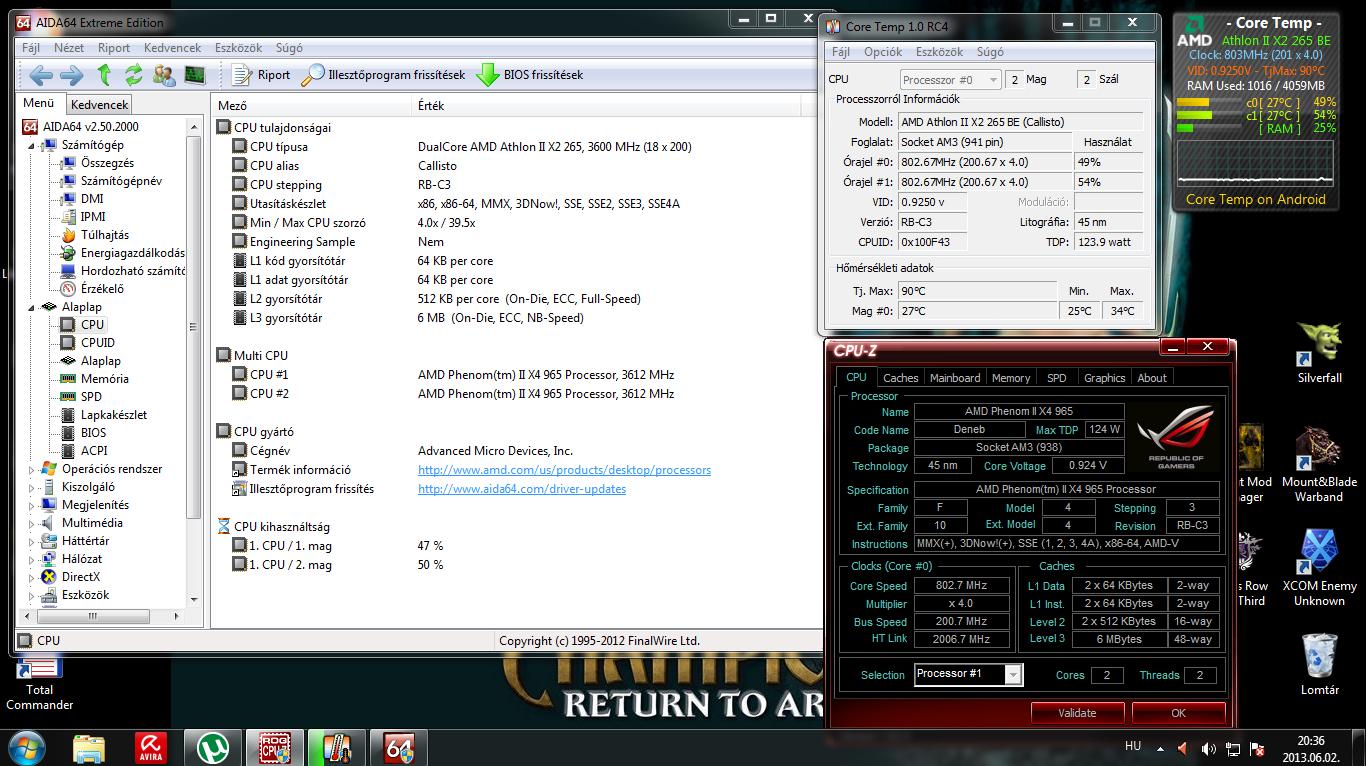Click the Érték column header
Screen dimensions: 1366x766
point(431,105)
